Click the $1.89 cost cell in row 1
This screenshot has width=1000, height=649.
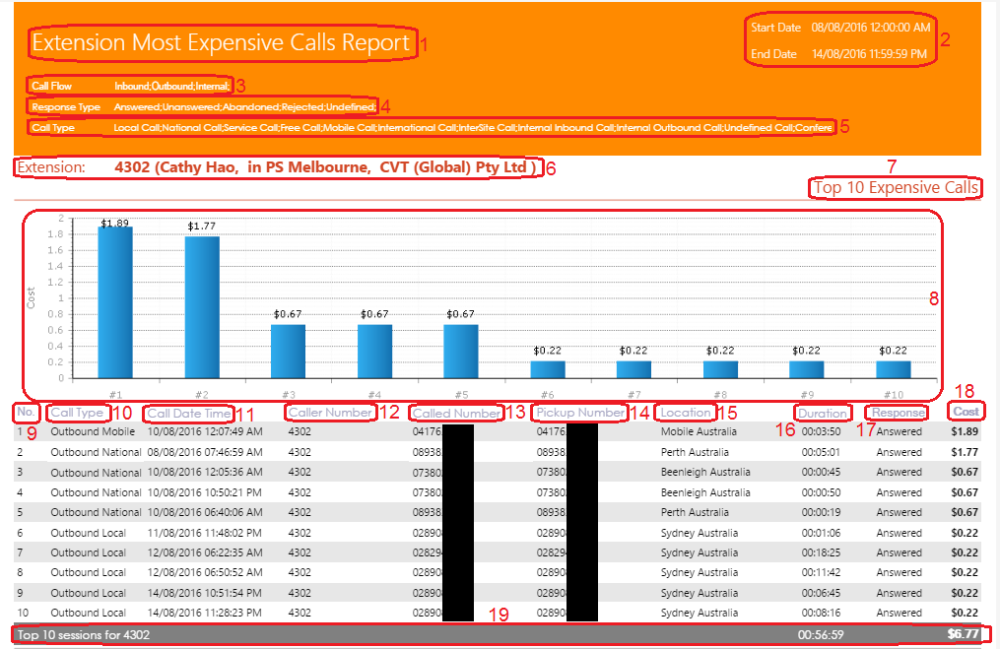[964, 432]
